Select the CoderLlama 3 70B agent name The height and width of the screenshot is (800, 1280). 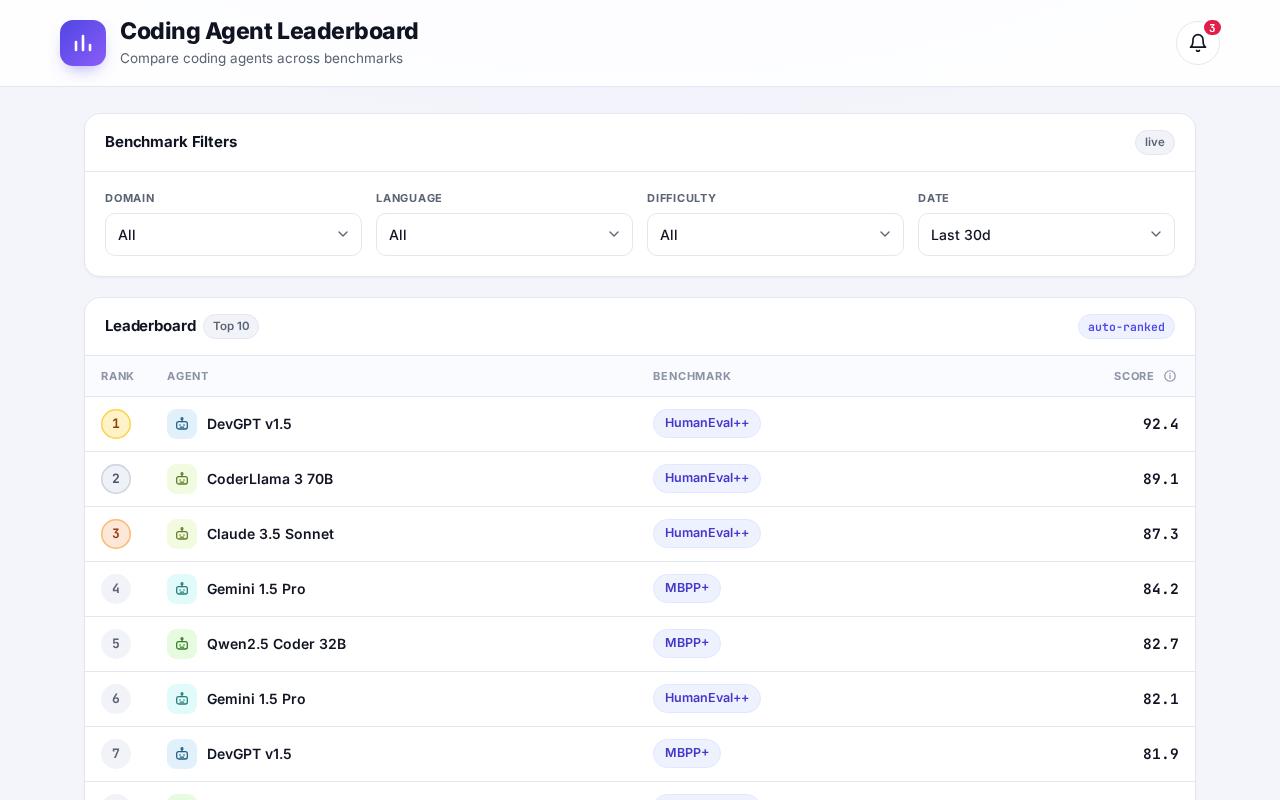pos(270,479)
